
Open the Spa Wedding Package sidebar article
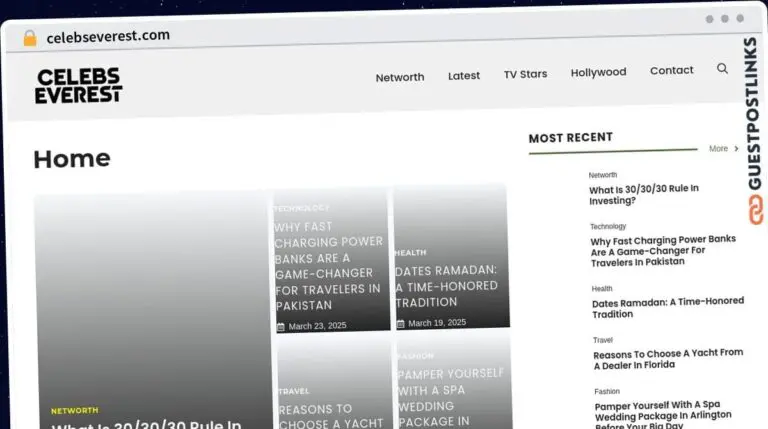click(662, 414)
